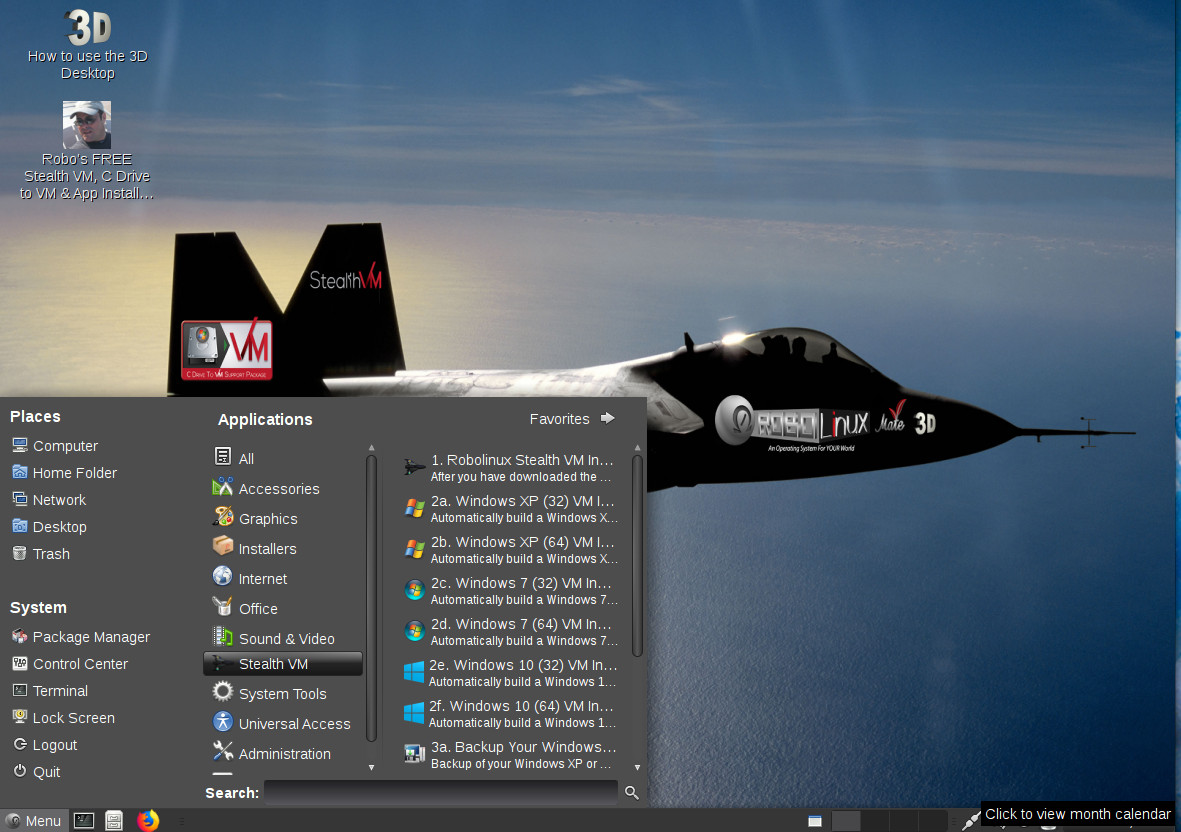Click the network connection tray icon
The width and height of the screenshot is (1181, 832).
[971, 821]
